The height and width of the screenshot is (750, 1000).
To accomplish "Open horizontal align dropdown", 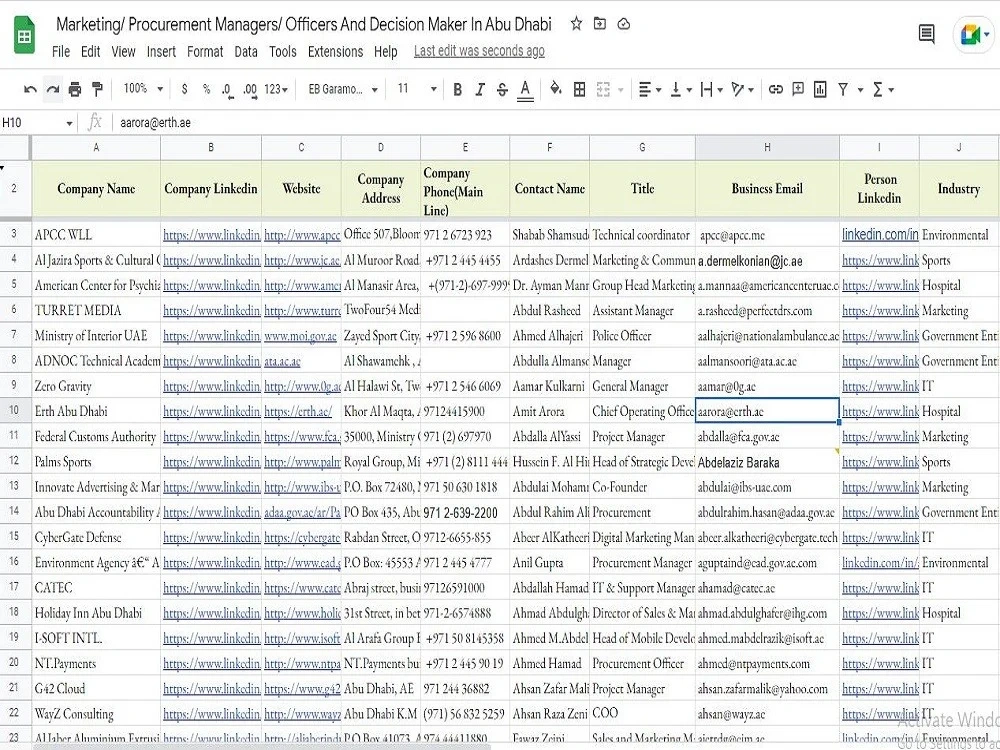I will pyautogui.click(x=650, y=89).
